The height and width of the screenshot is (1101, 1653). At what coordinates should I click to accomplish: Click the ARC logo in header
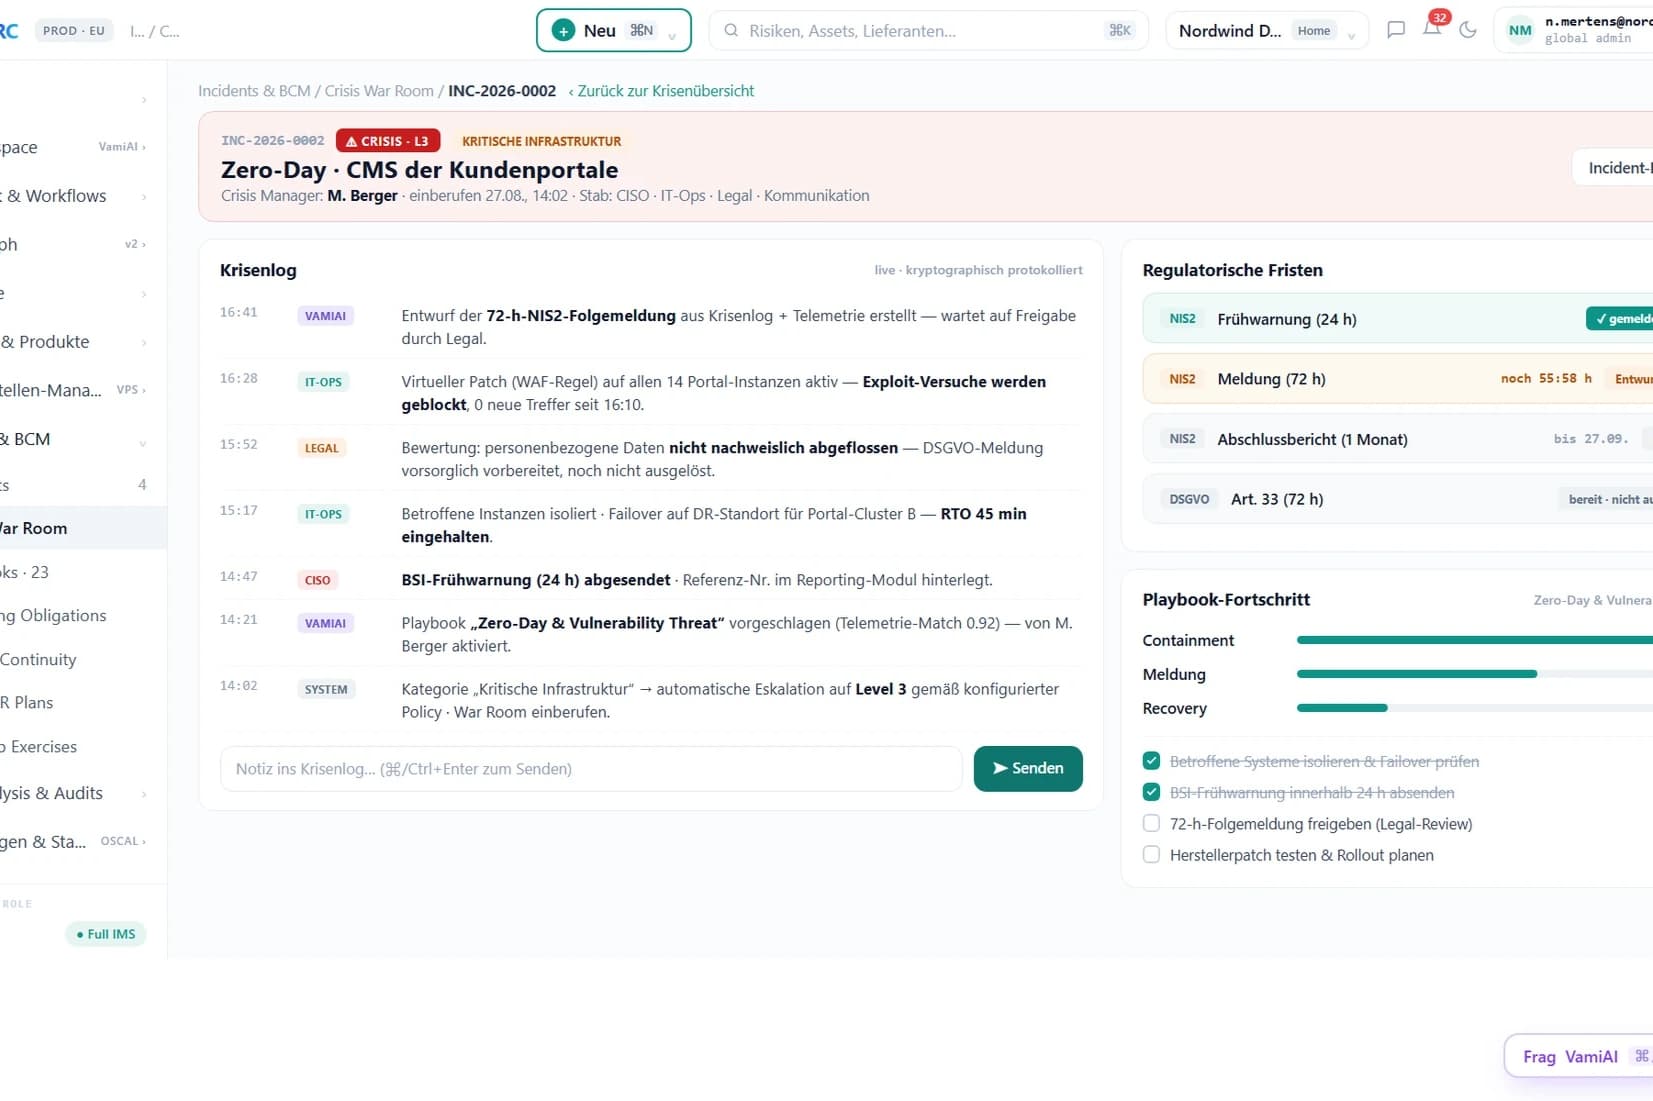pyautogui.click(x=8, y=31)
